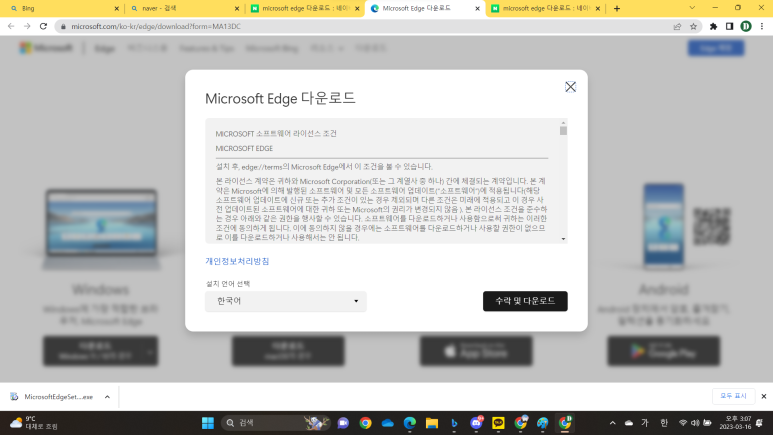773x435 pixels.
Task: Open a new browser tab
Action: [x=617, y=8]
